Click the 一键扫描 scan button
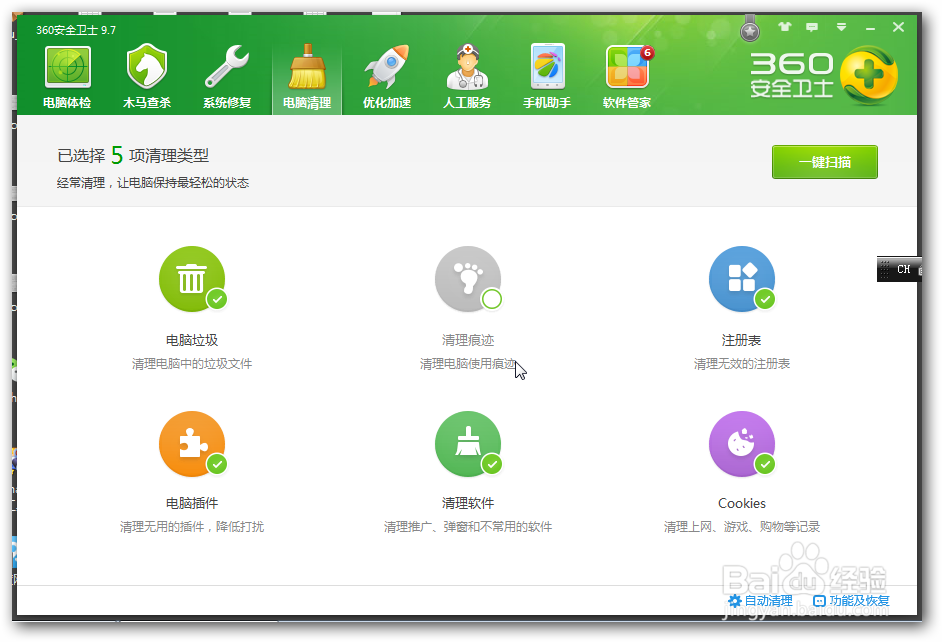Viewport: 942px width, 642px height. (x=825, y=162)
